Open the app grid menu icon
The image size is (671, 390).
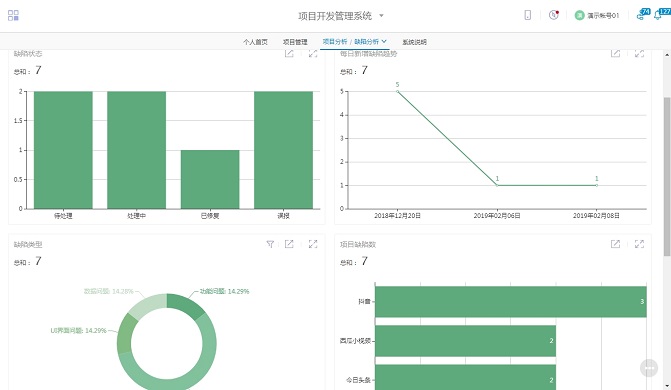(x=13, y=15)
